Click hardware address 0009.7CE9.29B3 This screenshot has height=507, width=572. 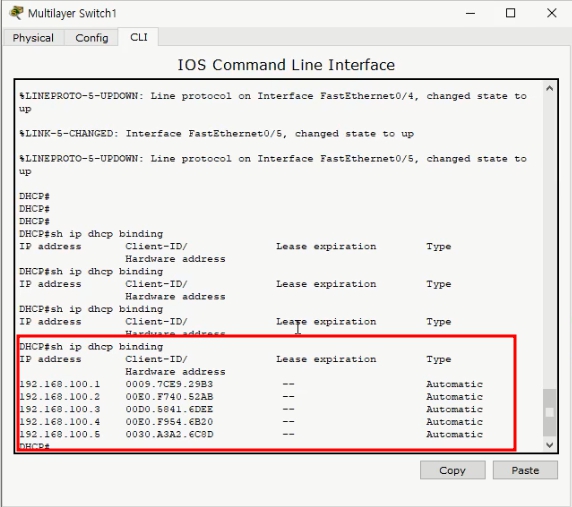[x=169, y=384]
